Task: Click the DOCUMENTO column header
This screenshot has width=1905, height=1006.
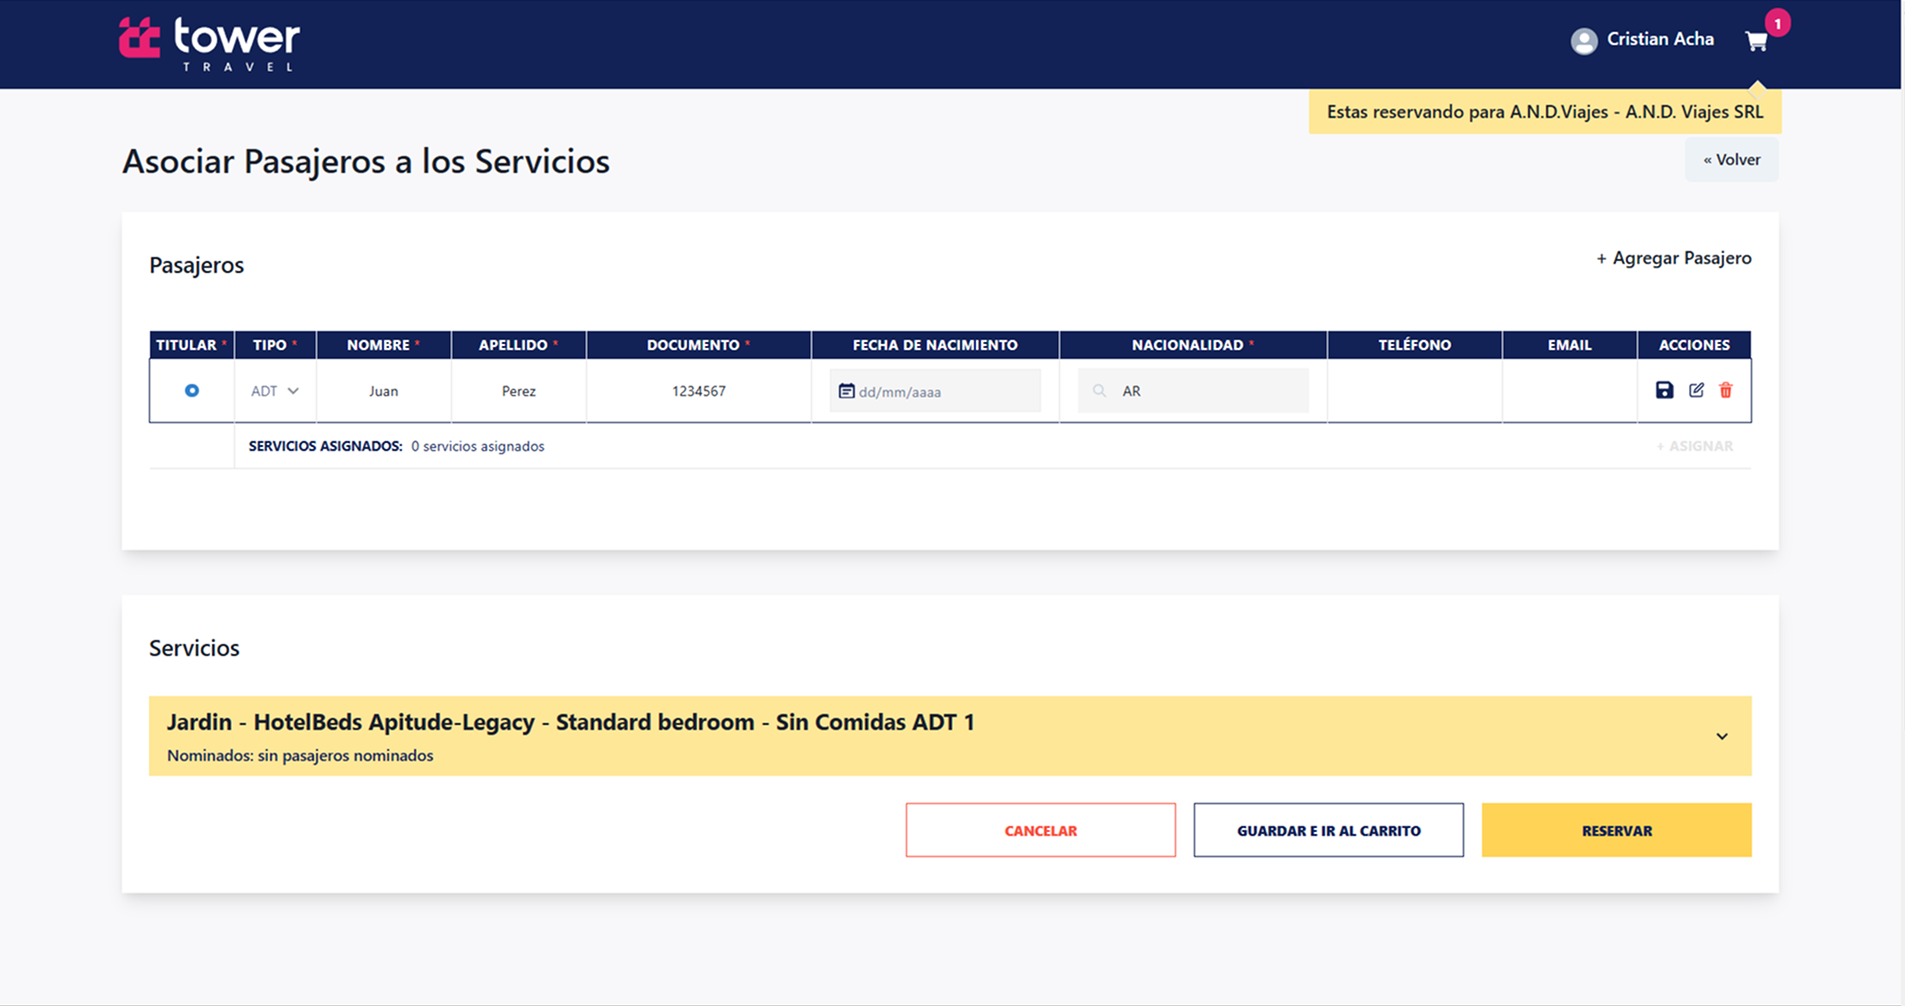Action: point(698,345)
